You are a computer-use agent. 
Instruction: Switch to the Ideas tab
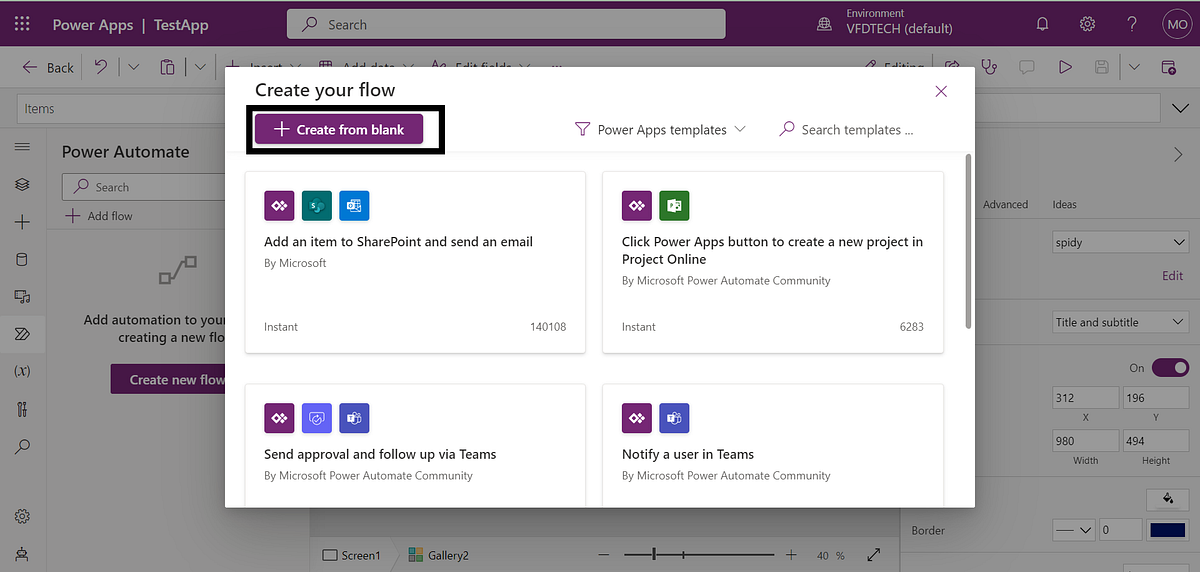coord(1064,204)
